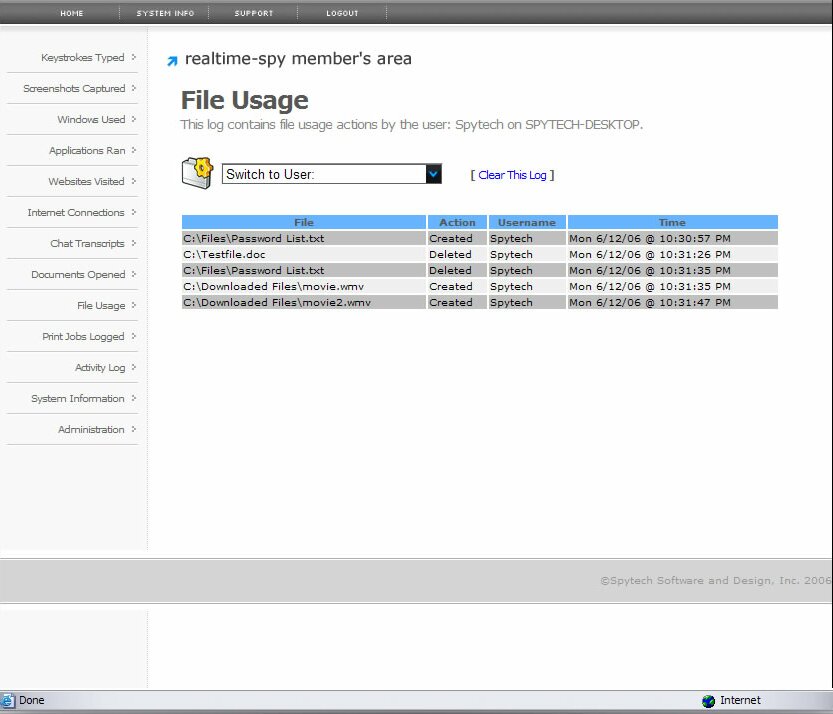Screen dimensions: 833x714
Task: Click the Internet globe icon in status bar
Action: coord(708,701)
